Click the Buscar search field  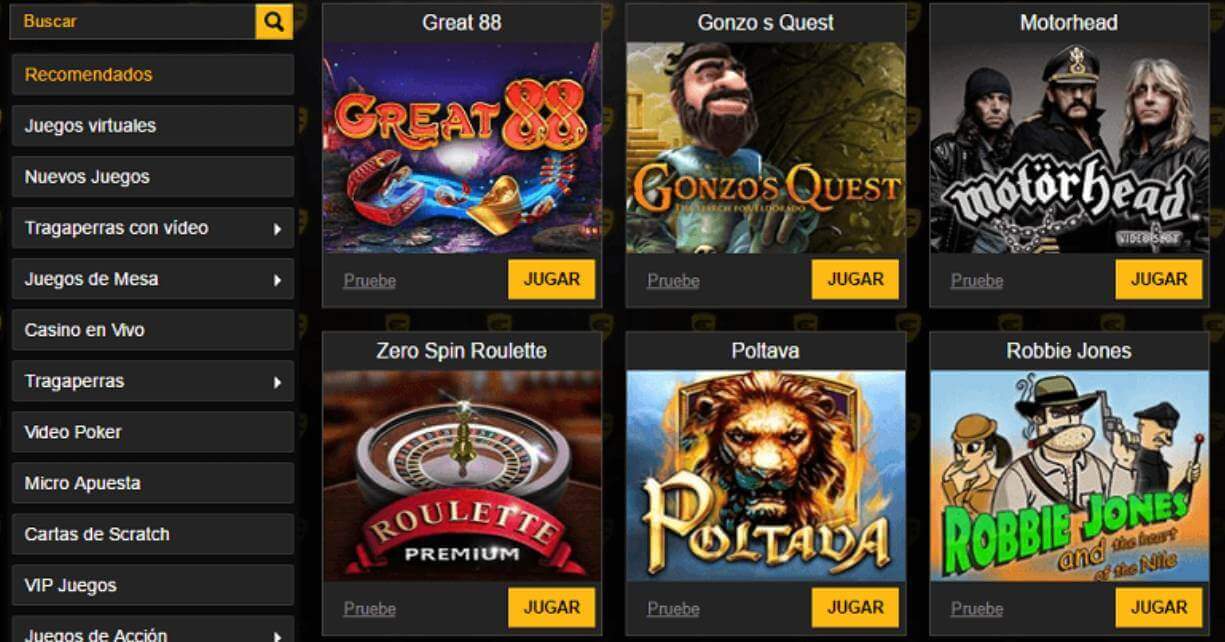click(x=132, y=21)
